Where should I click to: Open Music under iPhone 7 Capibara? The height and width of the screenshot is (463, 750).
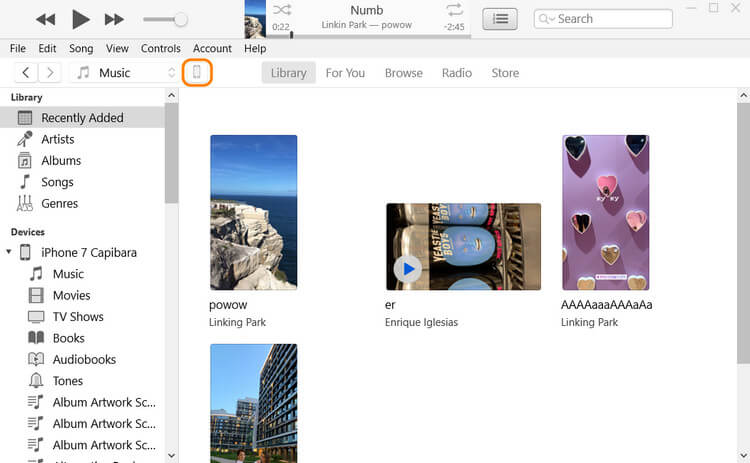[x=68, y=274]
